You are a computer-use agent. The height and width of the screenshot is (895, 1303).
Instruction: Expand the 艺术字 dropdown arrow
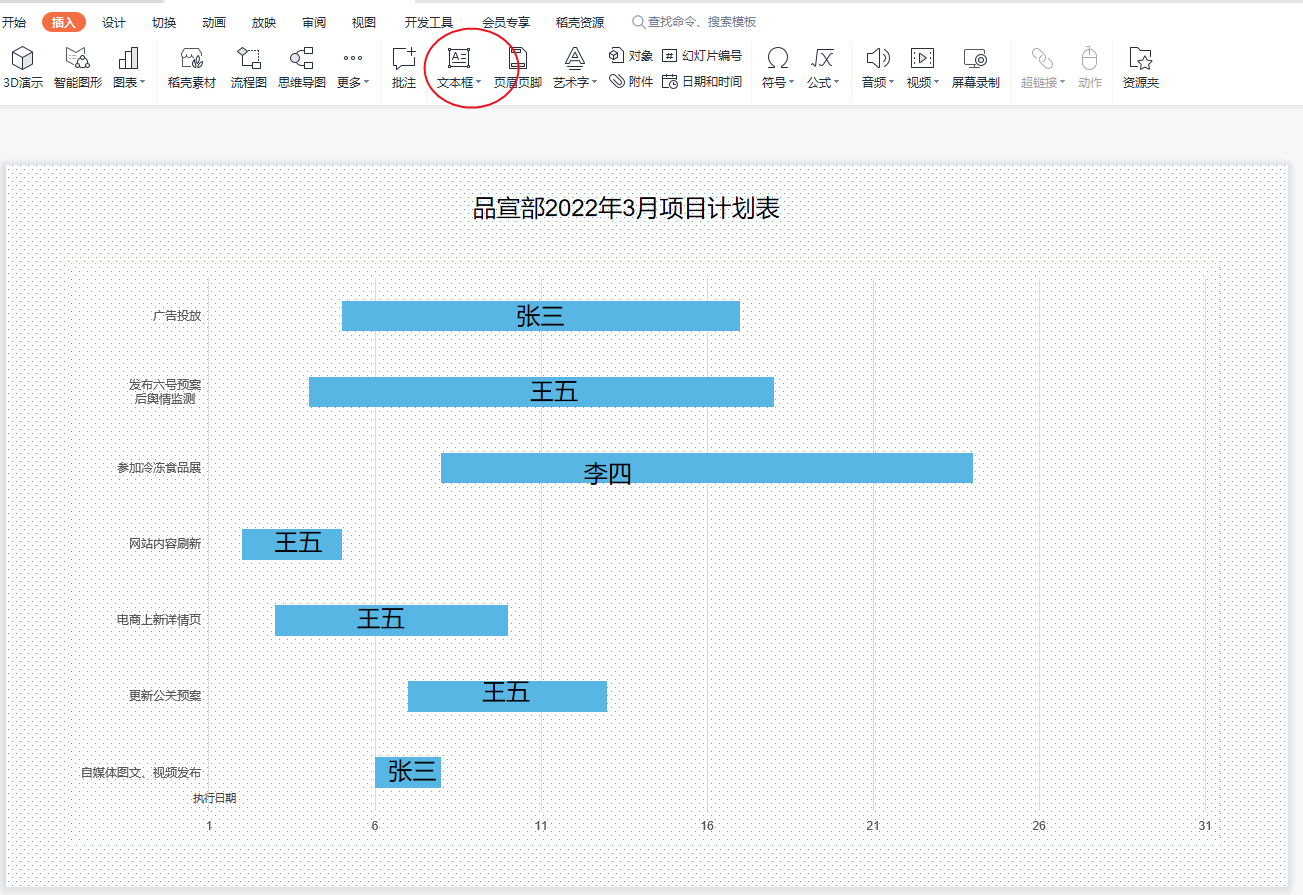point(594,83)
